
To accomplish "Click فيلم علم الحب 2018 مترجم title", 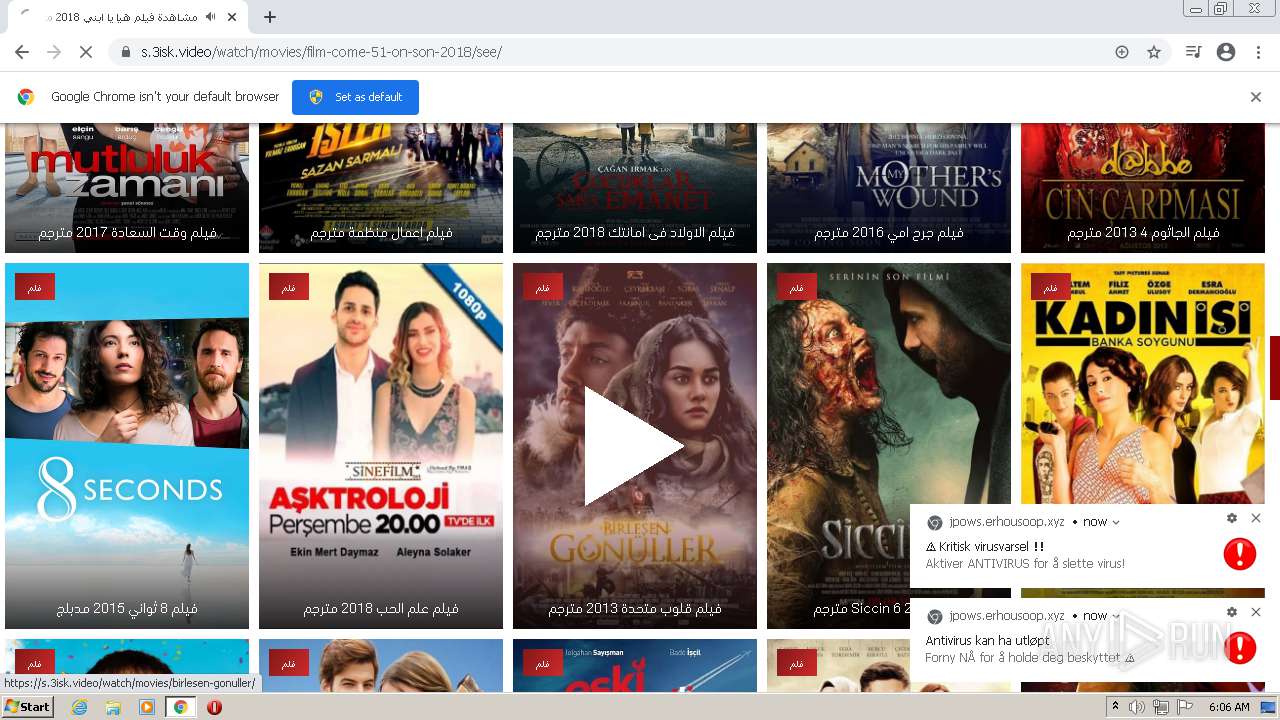I will pyautogui.click(x=381, y=608).
